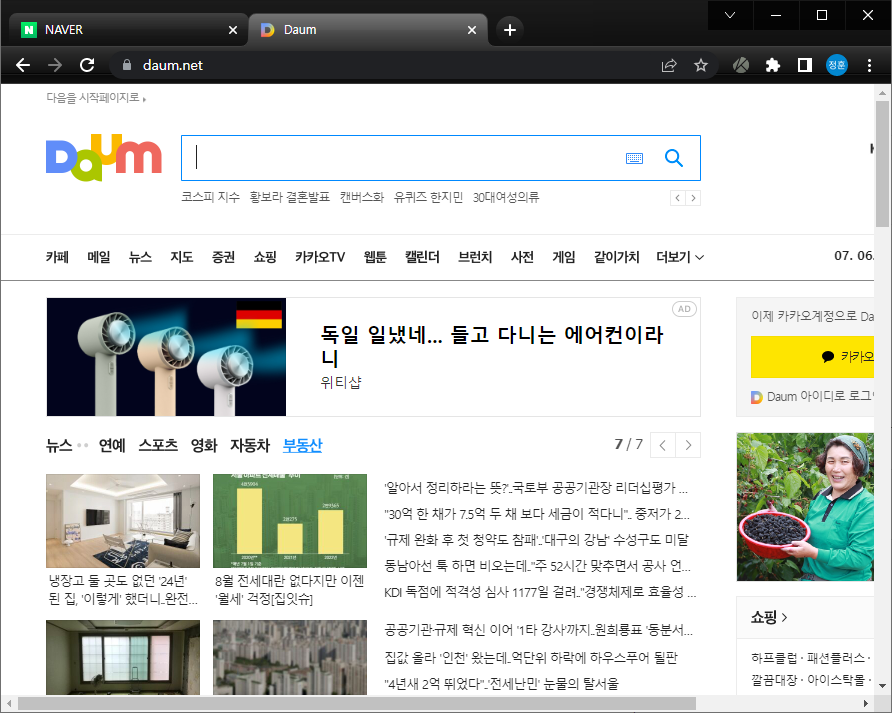Select the 연예 news tab
This screenshot has width=892, height=713.
click(x=112, y=445)
